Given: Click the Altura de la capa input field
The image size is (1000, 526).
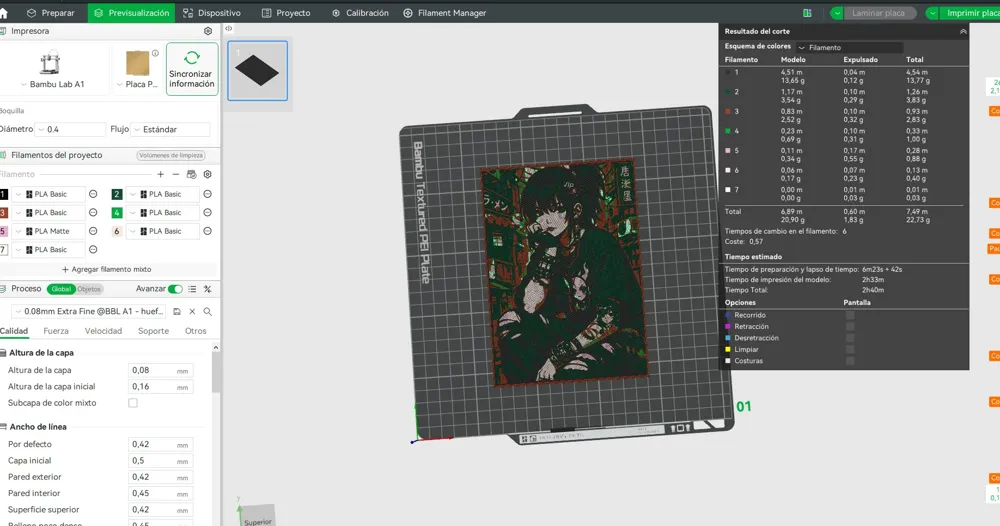Looking at the screenshot, I should click(160, 370).
